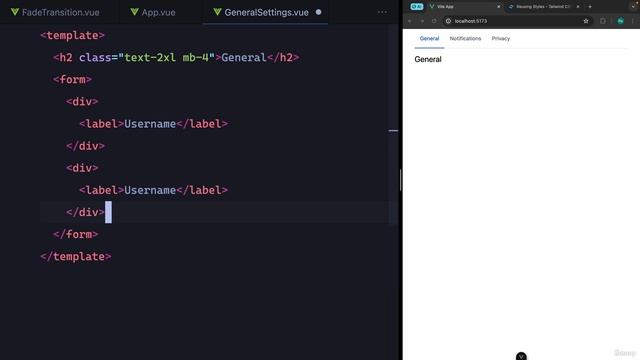The image size is (640, 360).
Task: Click the badge left of Vite App tab
Action: click(417, 7)
